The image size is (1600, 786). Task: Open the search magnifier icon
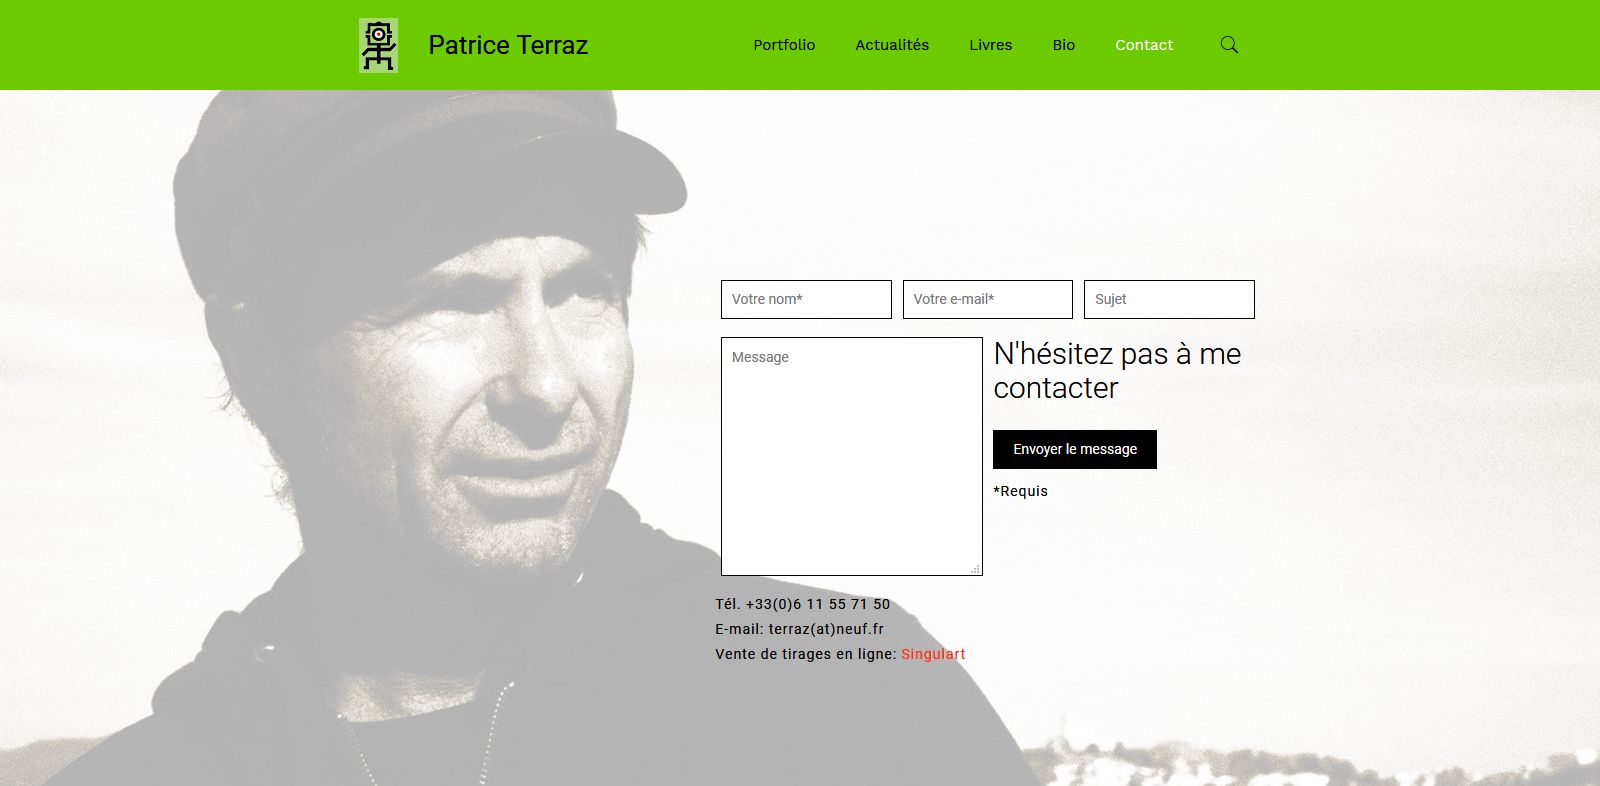click(1229, 45)
